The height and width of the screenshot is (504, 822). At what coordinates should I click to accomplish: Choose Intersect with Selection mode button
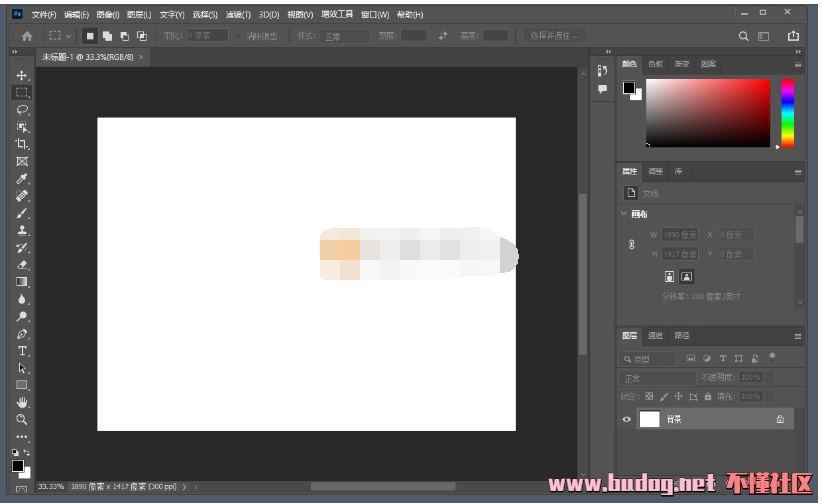coord(142,36)
